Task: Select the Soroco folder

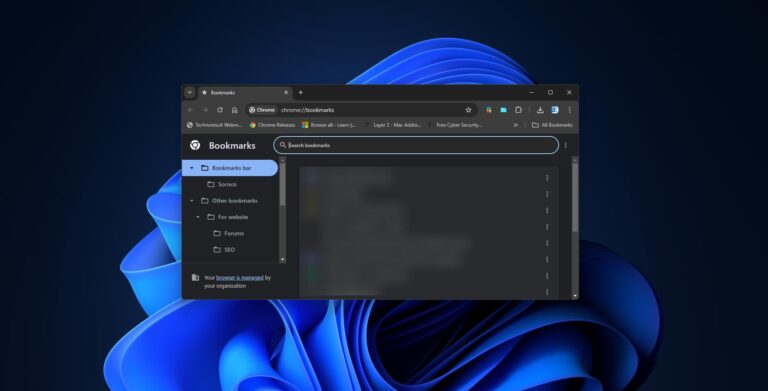Action: [222, 184]
